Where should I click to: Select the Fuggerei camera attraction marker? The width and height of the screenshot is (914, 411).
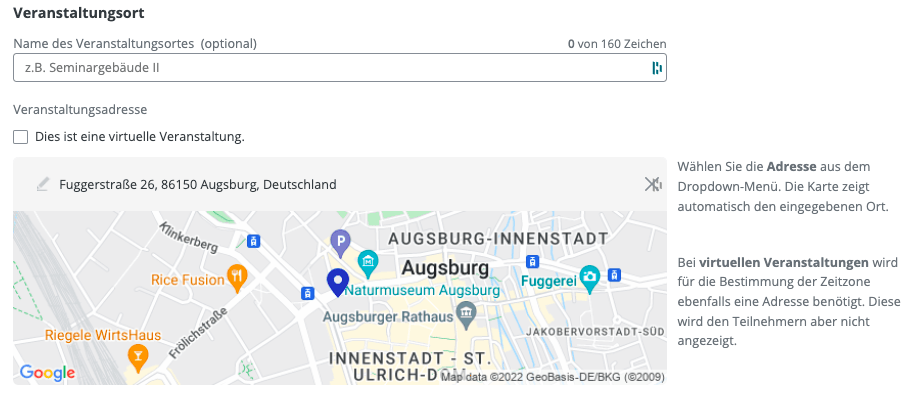pyautogui.click(x=590, y=276)
